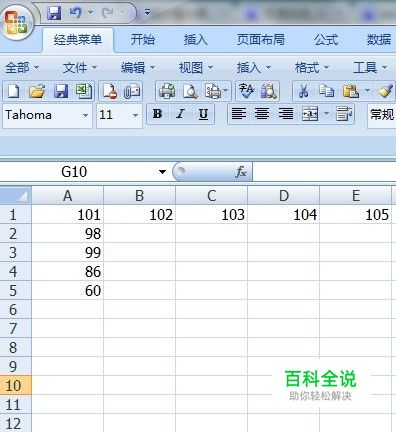The width and height of the screenshot is (396, 432).
Task: Toggle wrap text icon
Action: click(344, 114)
